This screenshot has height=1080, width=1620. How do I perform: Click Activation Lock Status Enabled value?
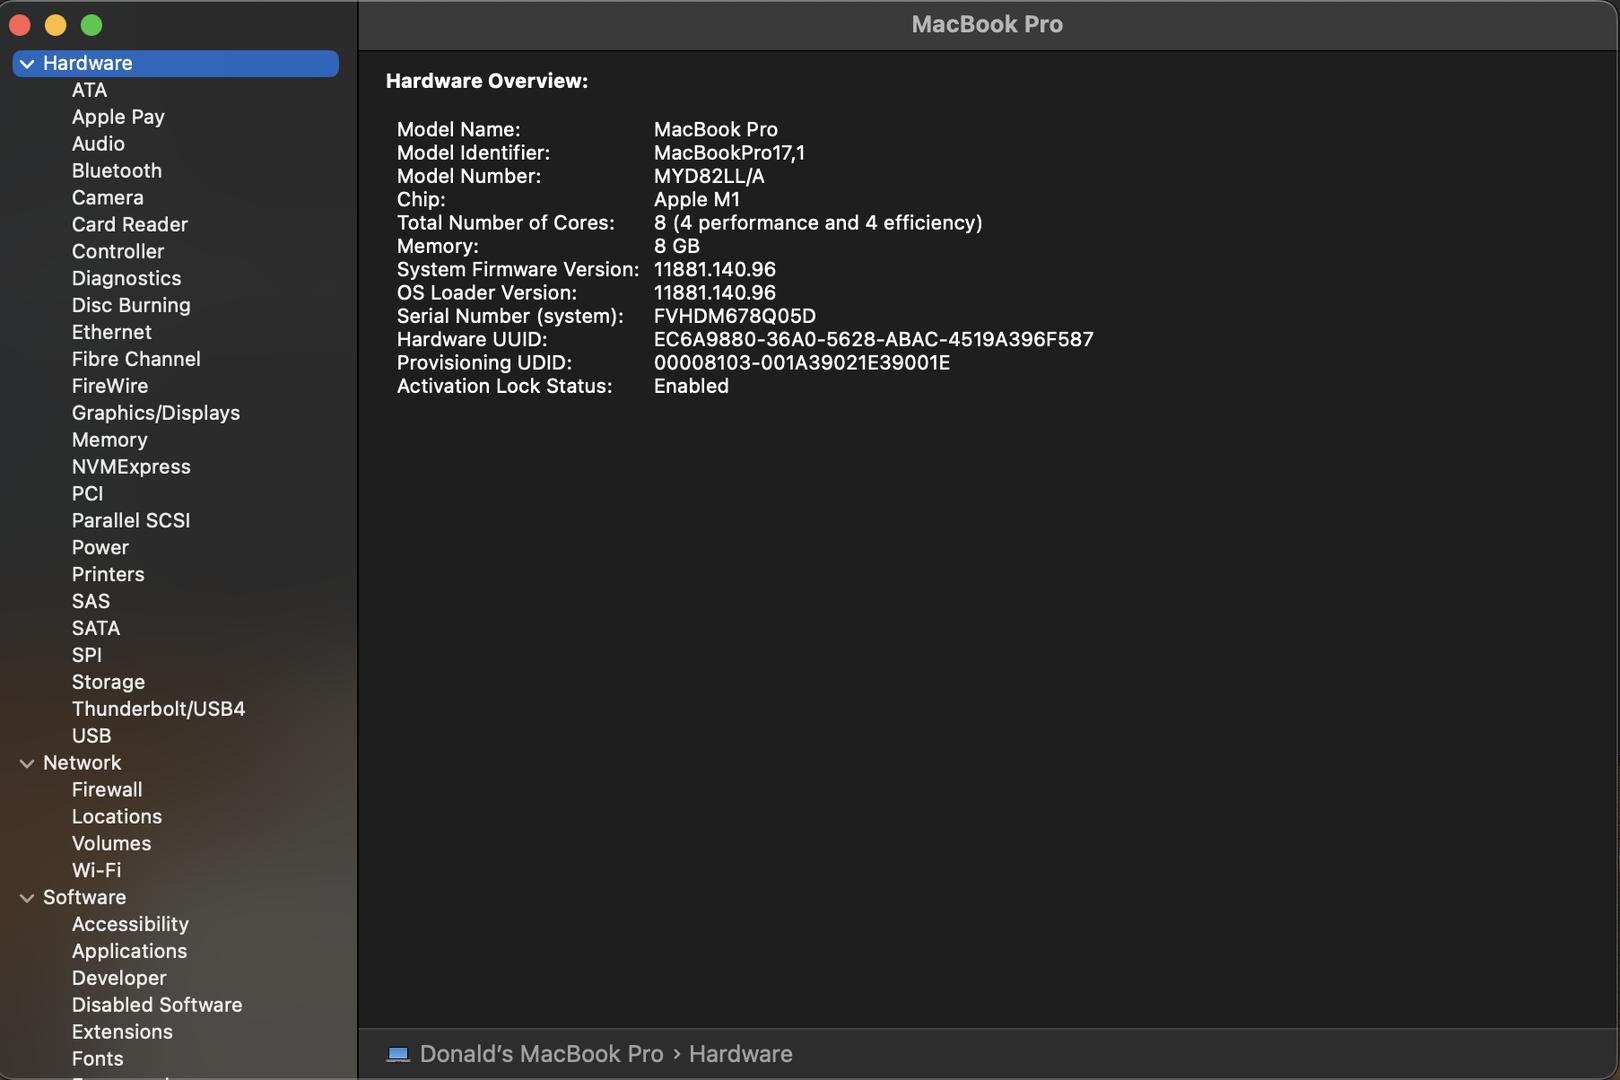[691, 387]
